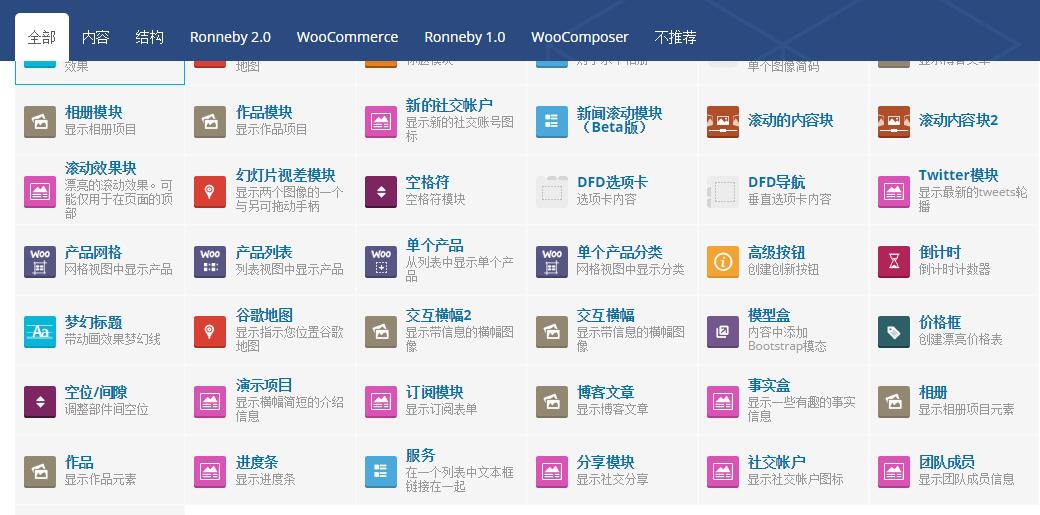The height and width of the screenshot is (515, 1040).
Task: Click the 空格符 purple arrows icon
Action: (381, 192)
